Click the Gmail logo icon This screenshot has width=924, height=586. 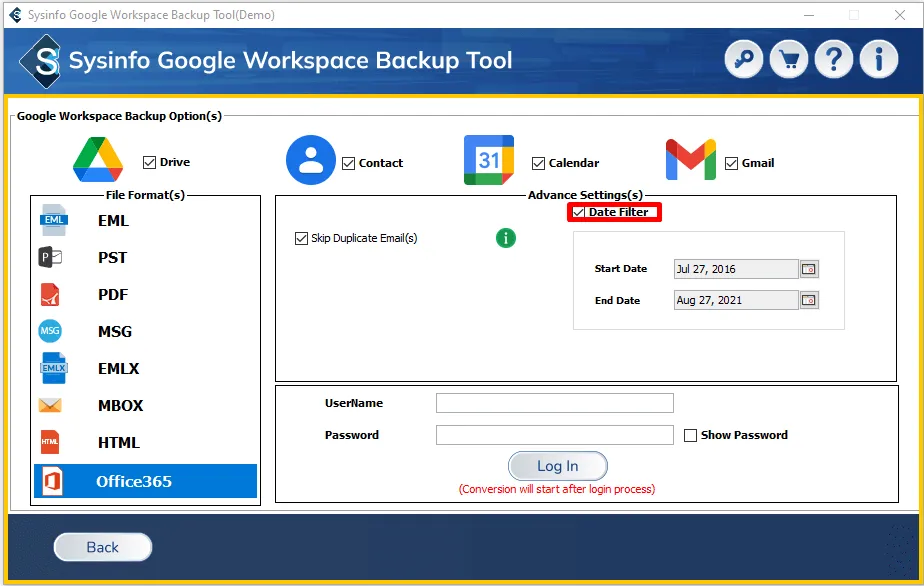(691, 160)
